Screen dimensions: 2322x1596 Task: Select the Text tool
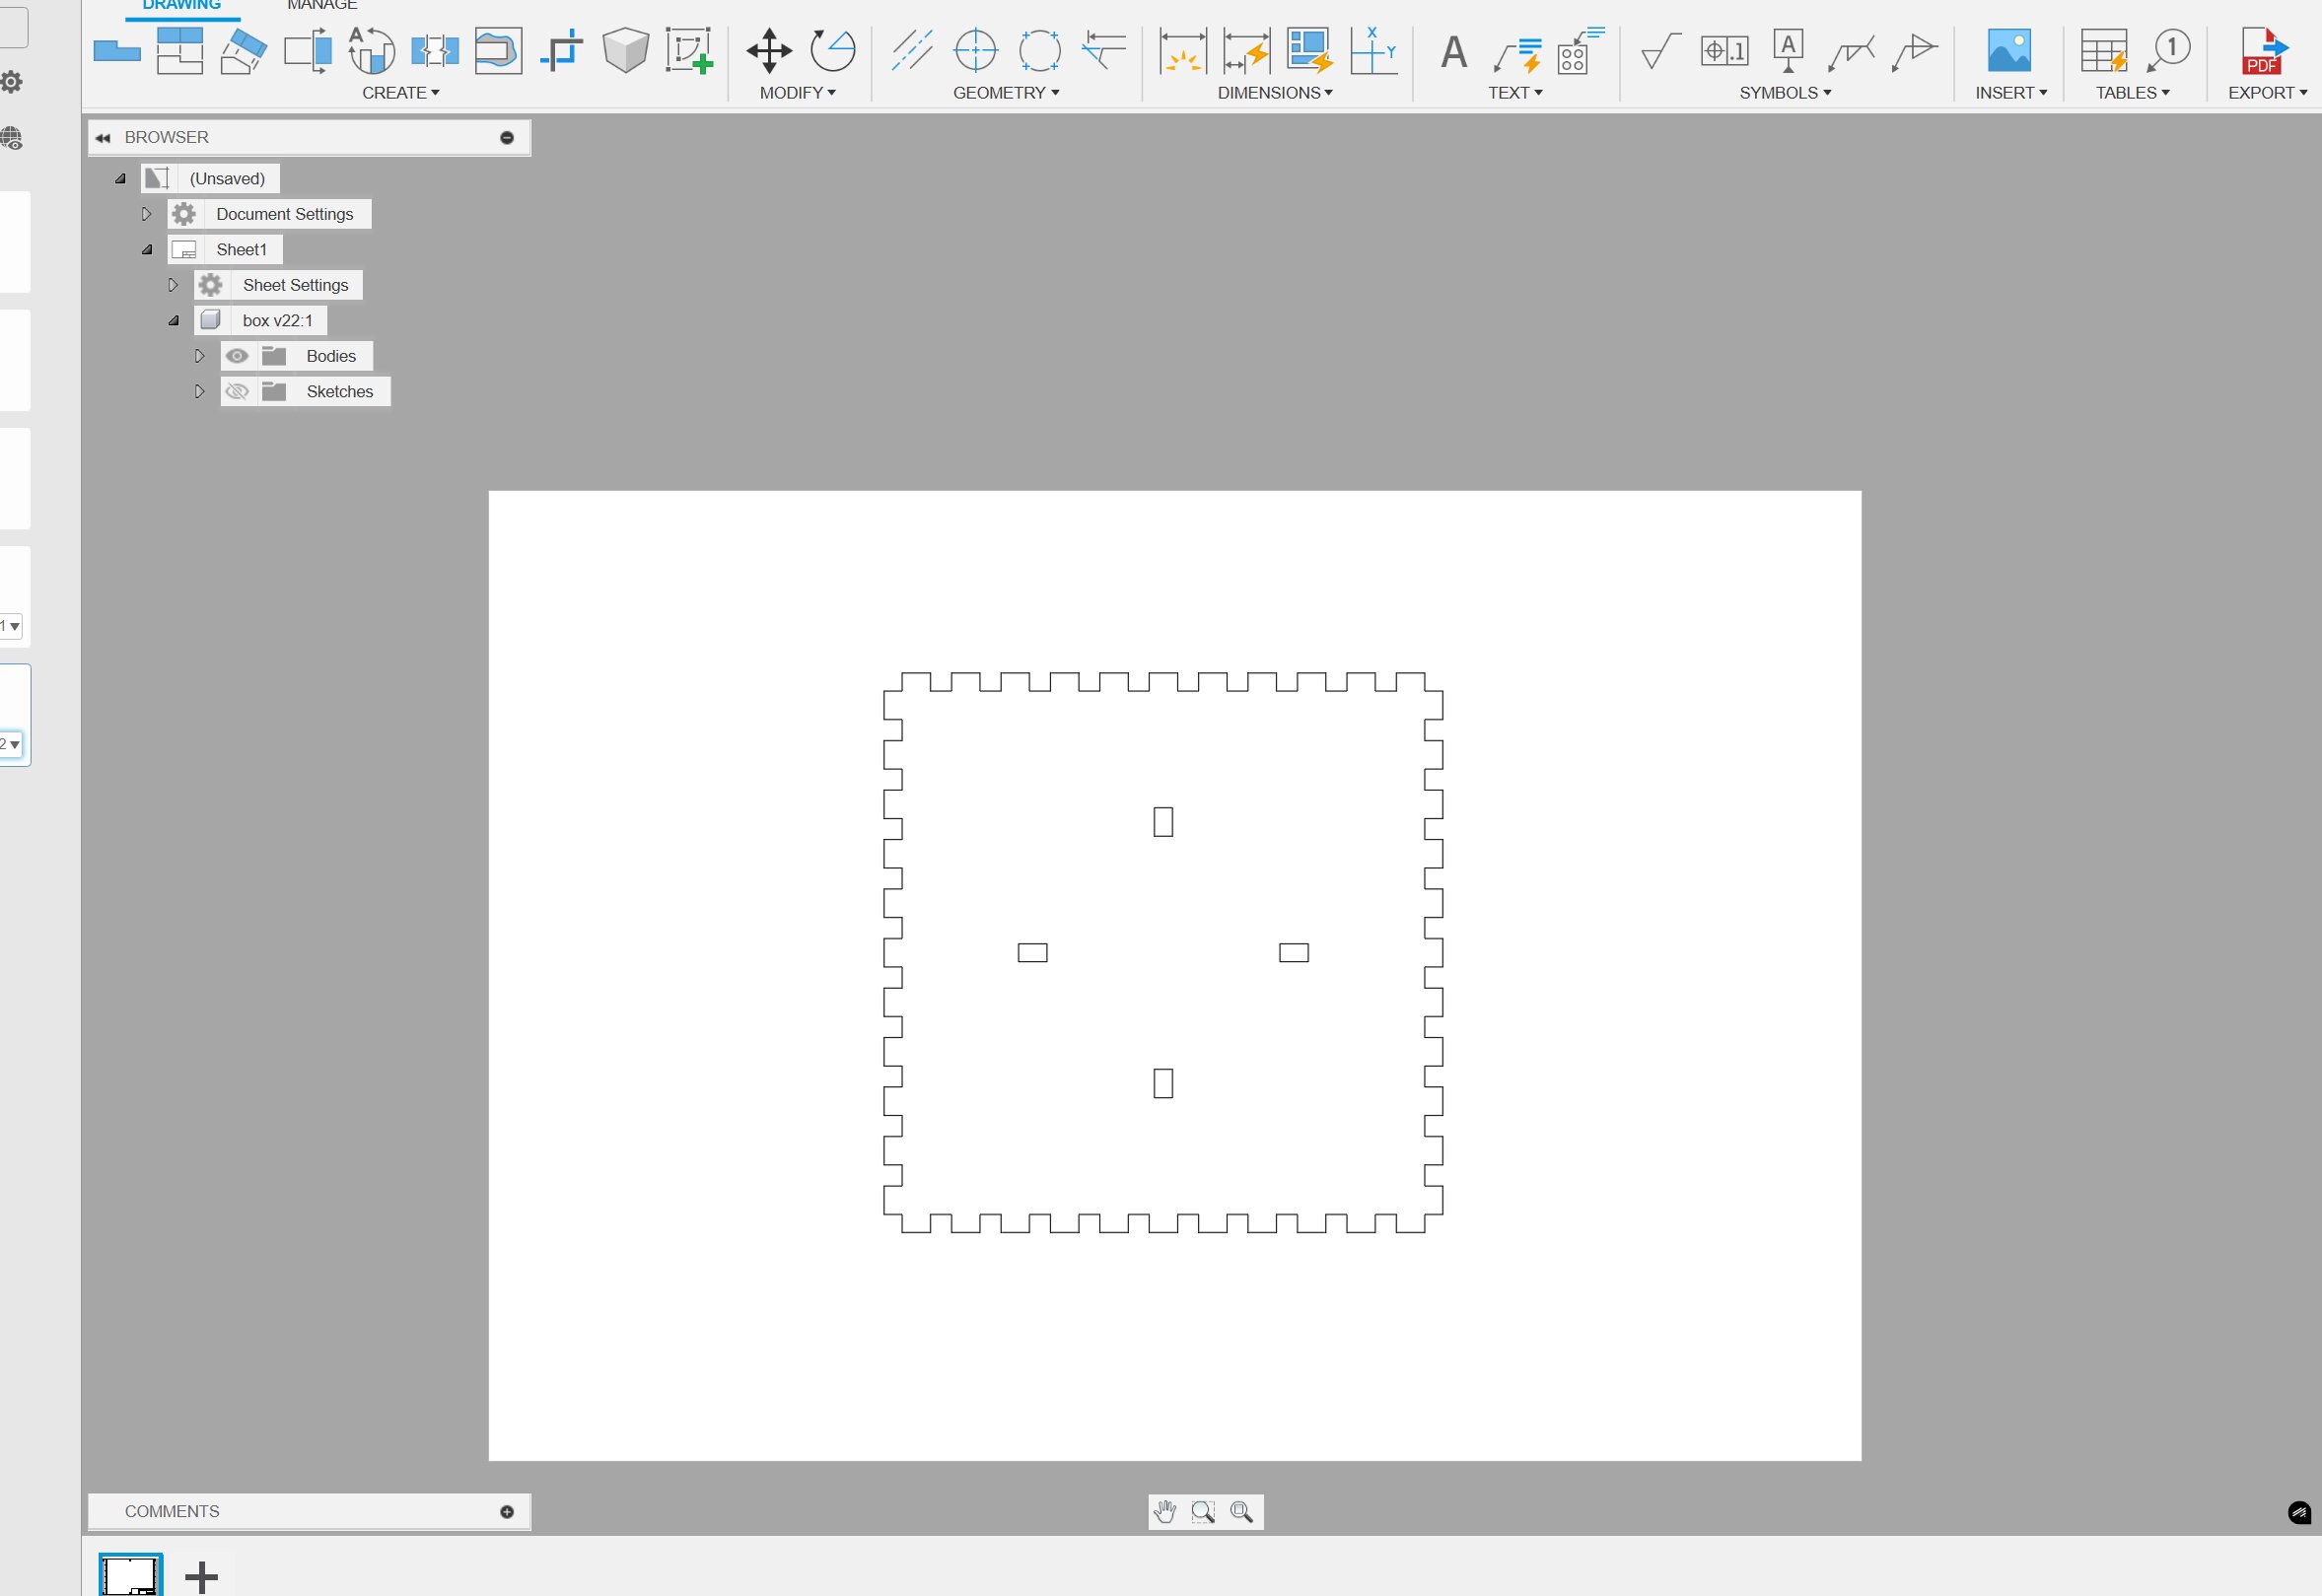point(1452,51)
